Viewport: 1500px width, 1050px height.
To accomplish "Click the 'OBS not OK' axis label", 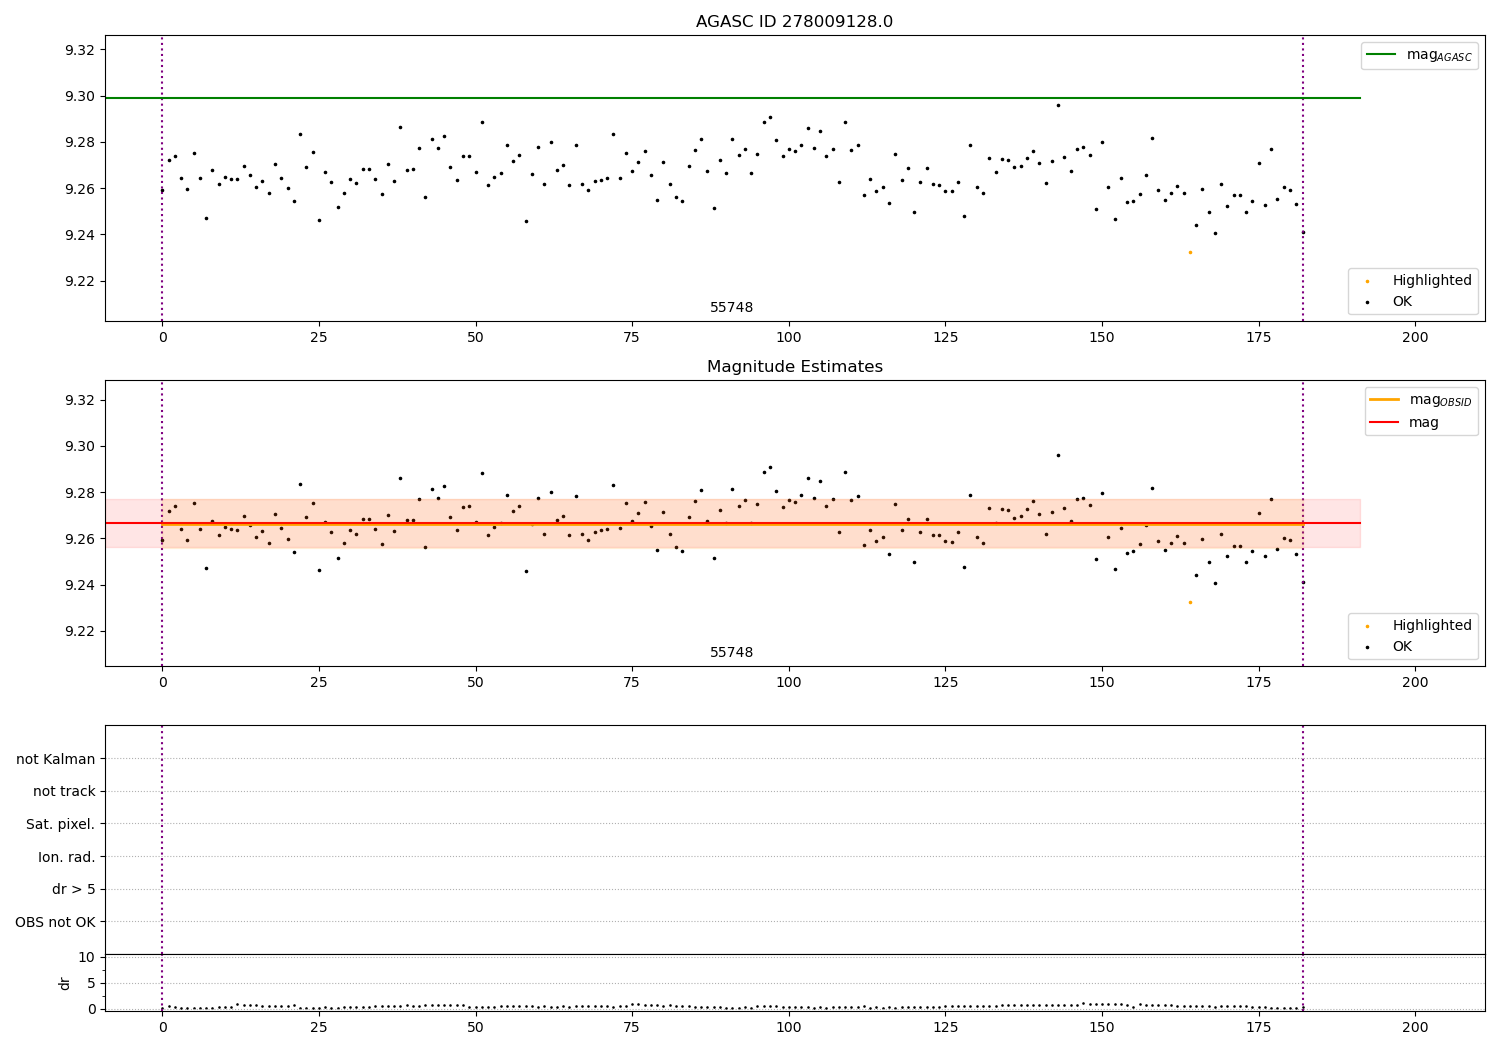I will [56, 922].
